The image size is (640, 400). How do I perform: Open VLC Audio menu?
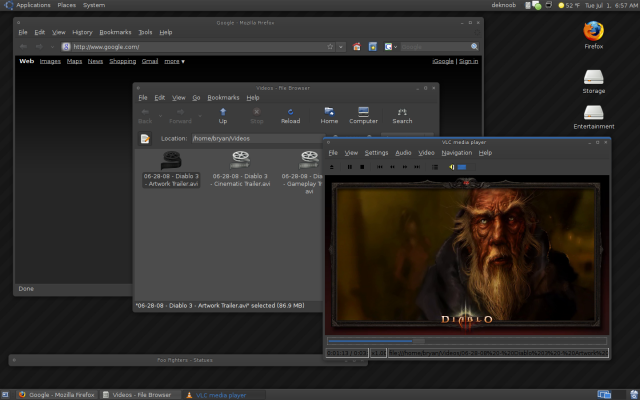pyautogui.click(x=403, y=153)
